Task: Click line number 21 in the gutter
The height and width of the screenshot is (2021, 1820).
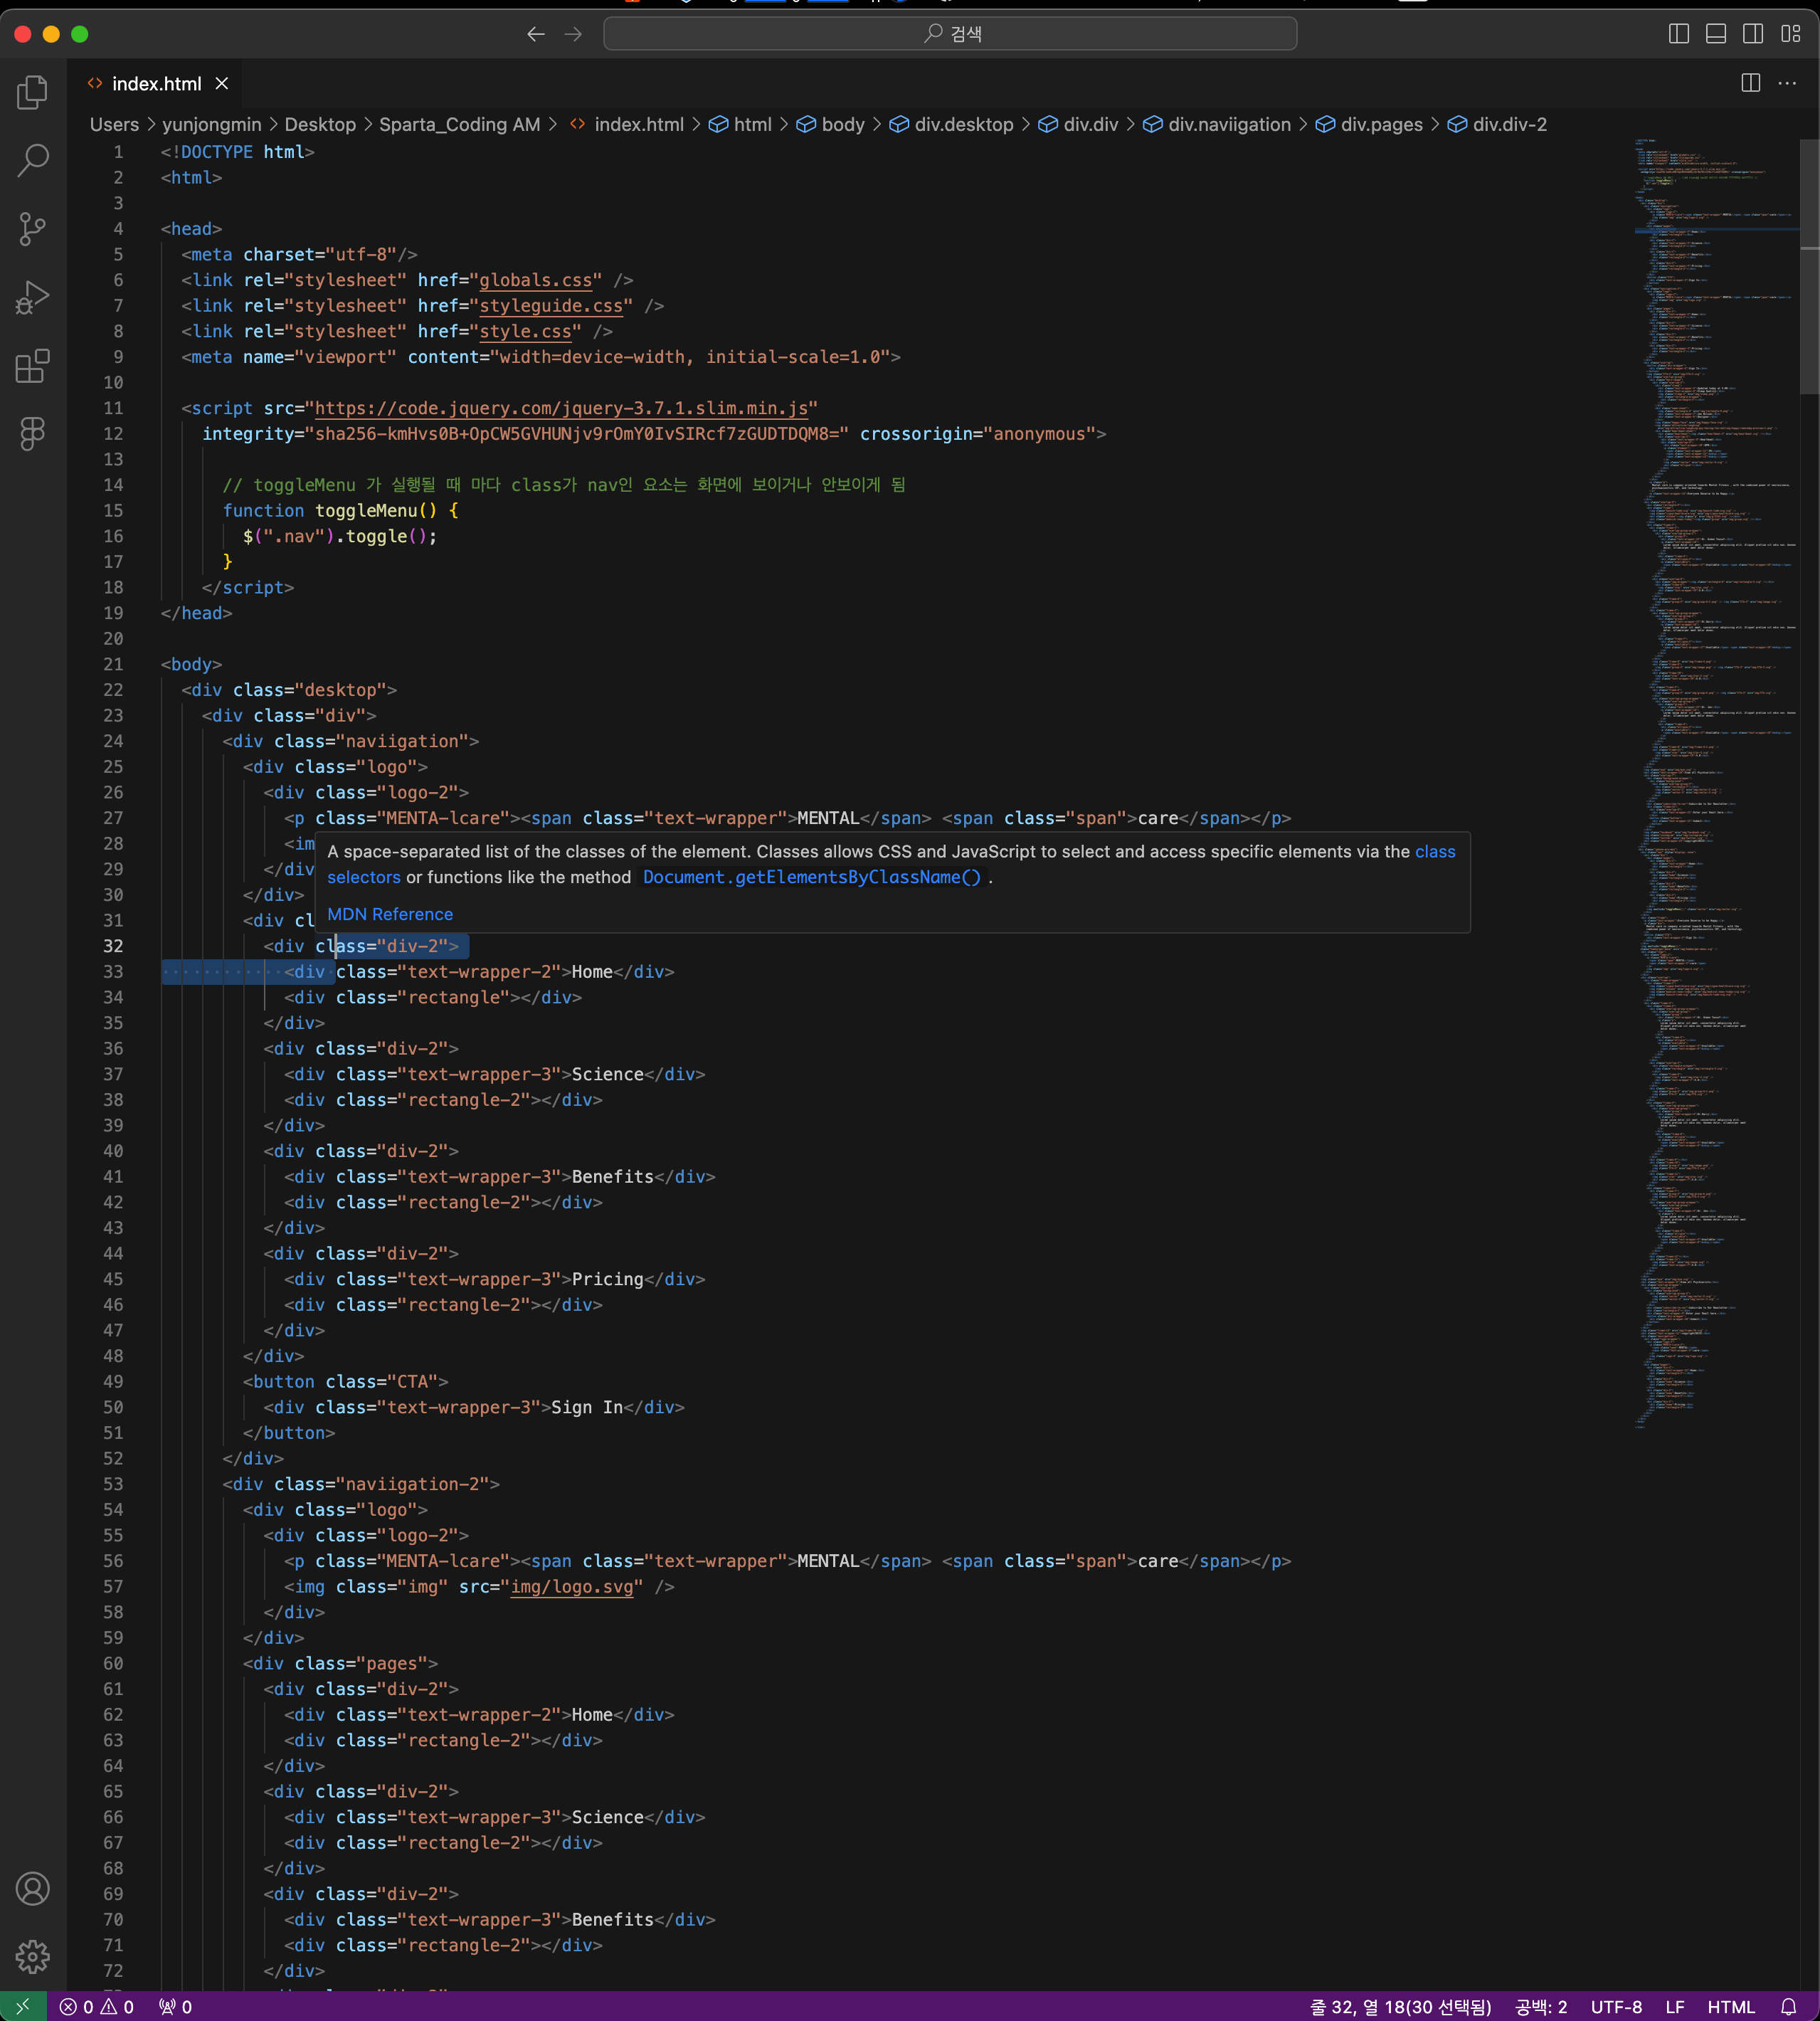Action: click(x=113, y=664)
